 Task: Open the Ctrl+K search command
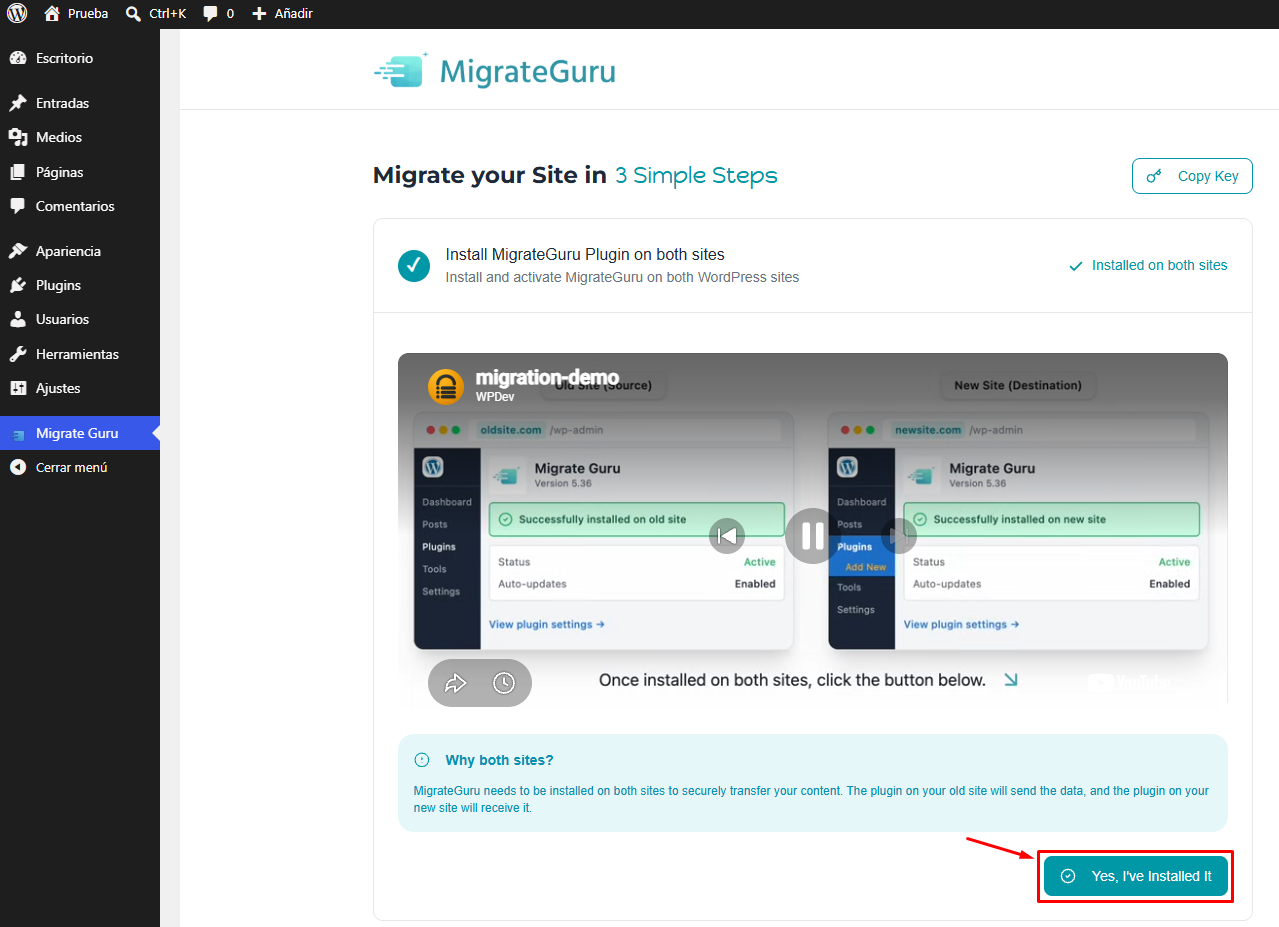click(155, 14)
